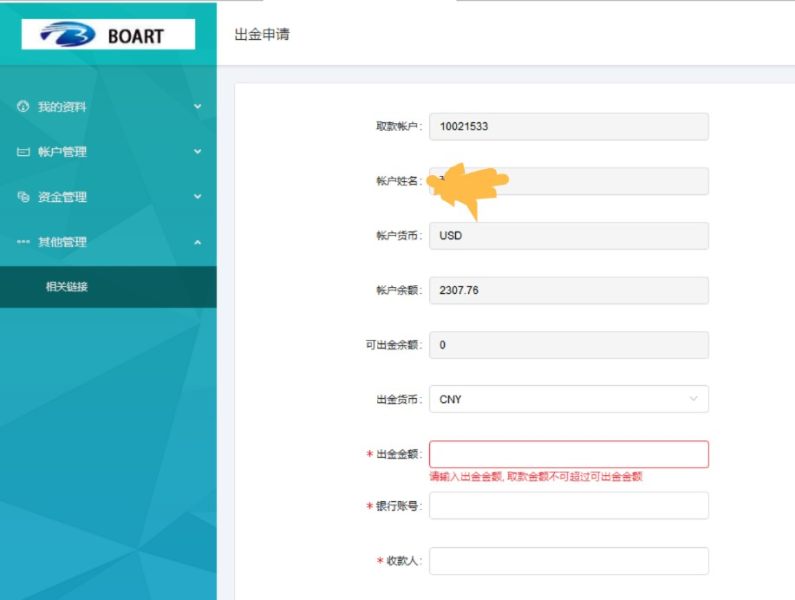
Task: Open the 出金货币 CNY dropdown
Action: (568, 399)
